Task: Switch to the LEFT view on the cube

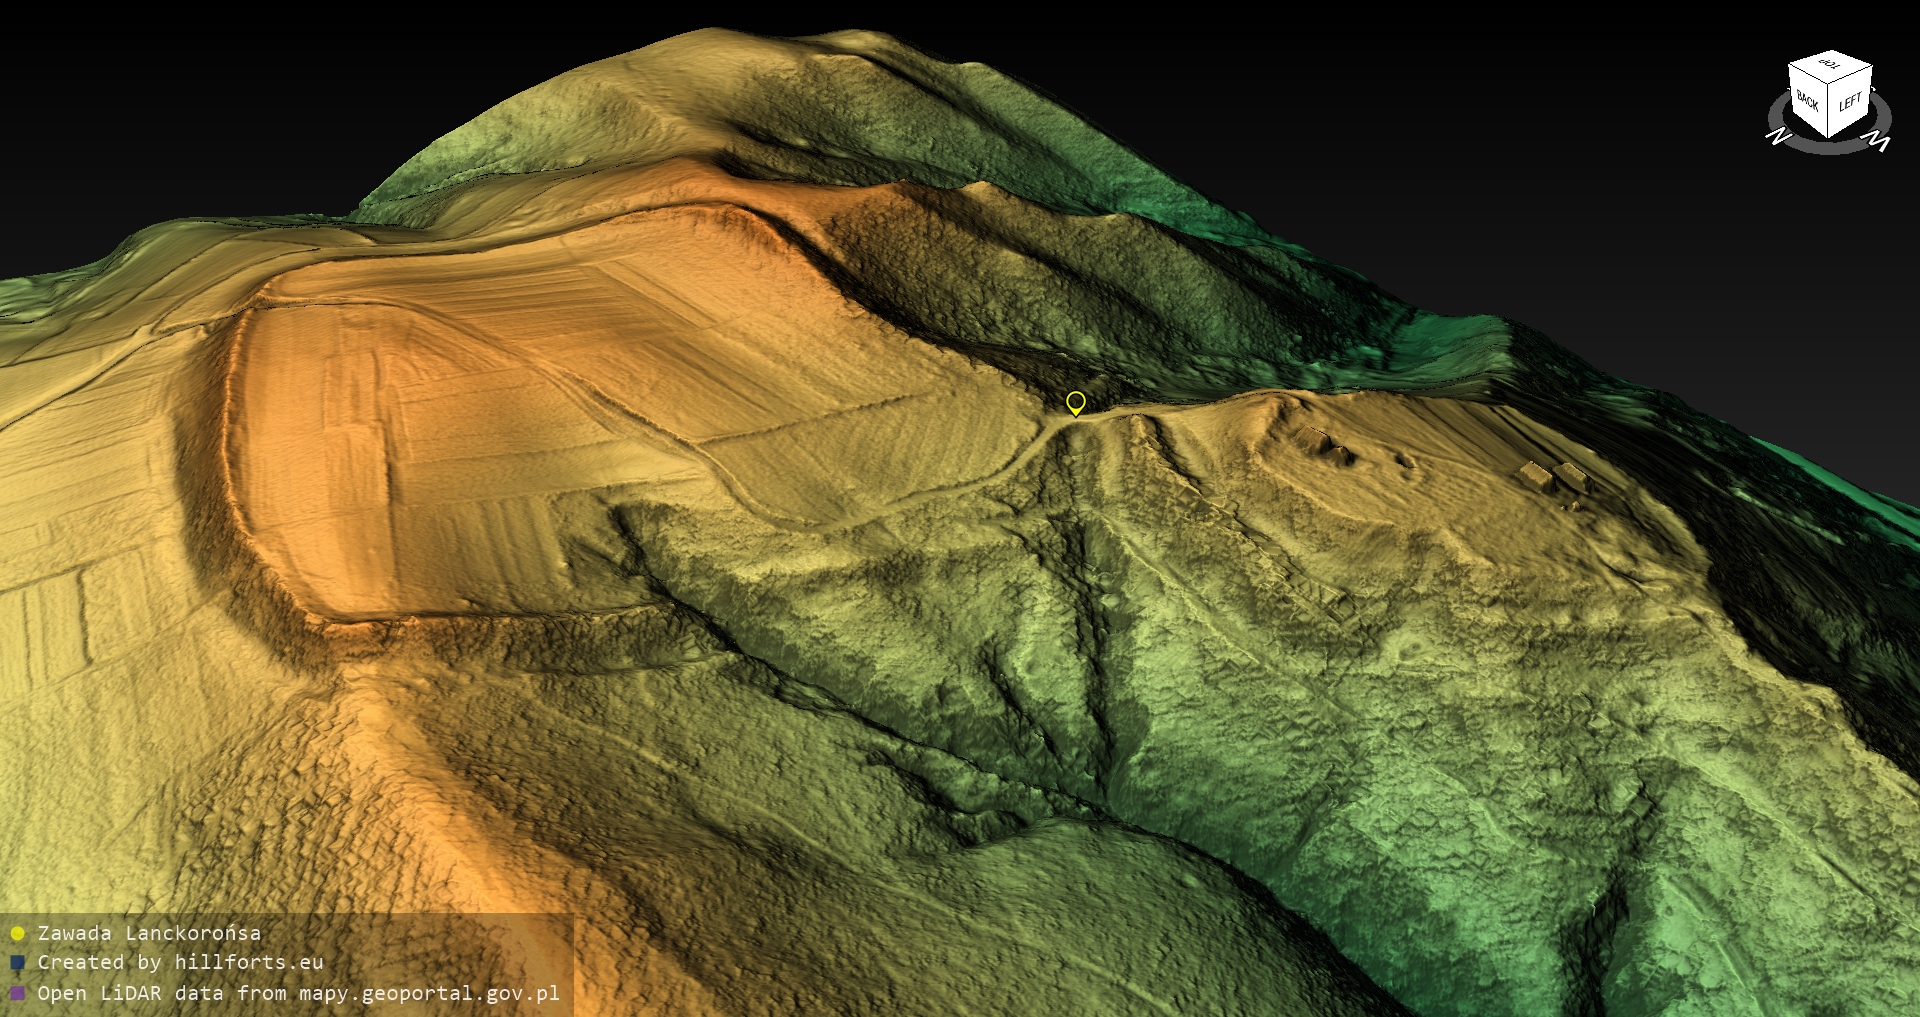Action: click(x=1850, y=103)
